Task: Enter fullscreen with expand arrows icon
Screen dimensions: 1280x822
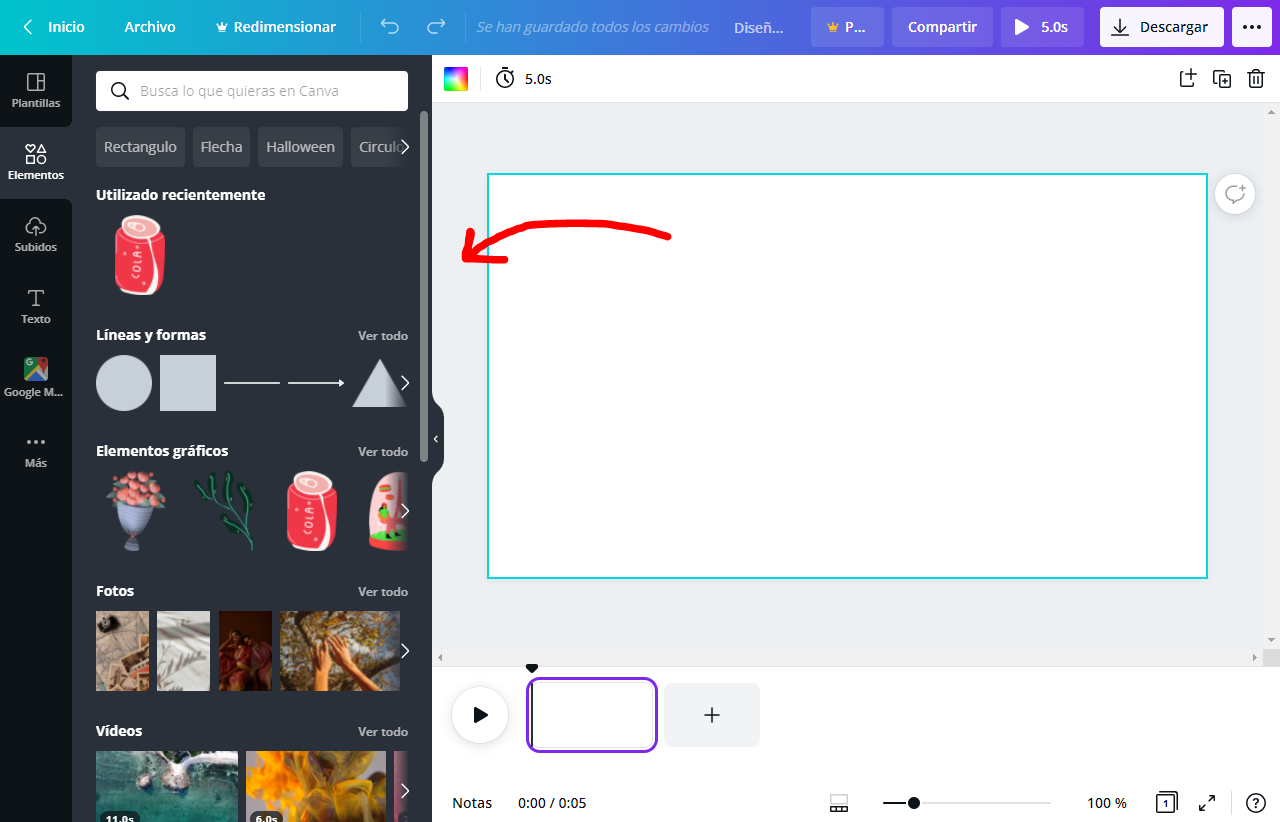Action: pos(1207,803)
